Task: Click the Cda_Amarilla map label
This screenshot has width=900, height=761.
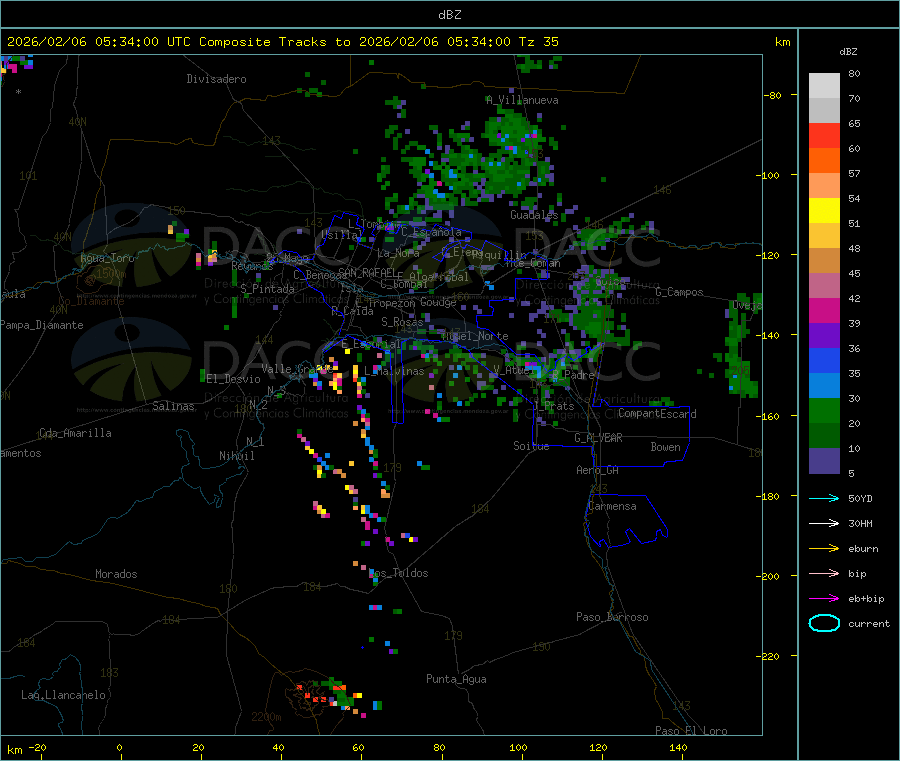Action: click(x=75, y=433)
